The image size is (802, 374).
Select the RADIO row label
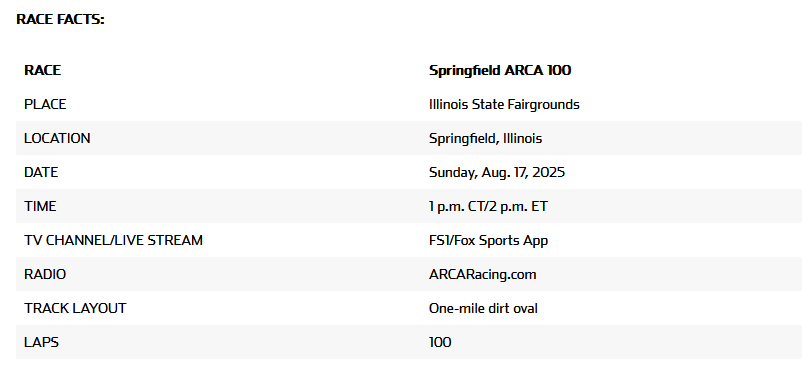45,274
